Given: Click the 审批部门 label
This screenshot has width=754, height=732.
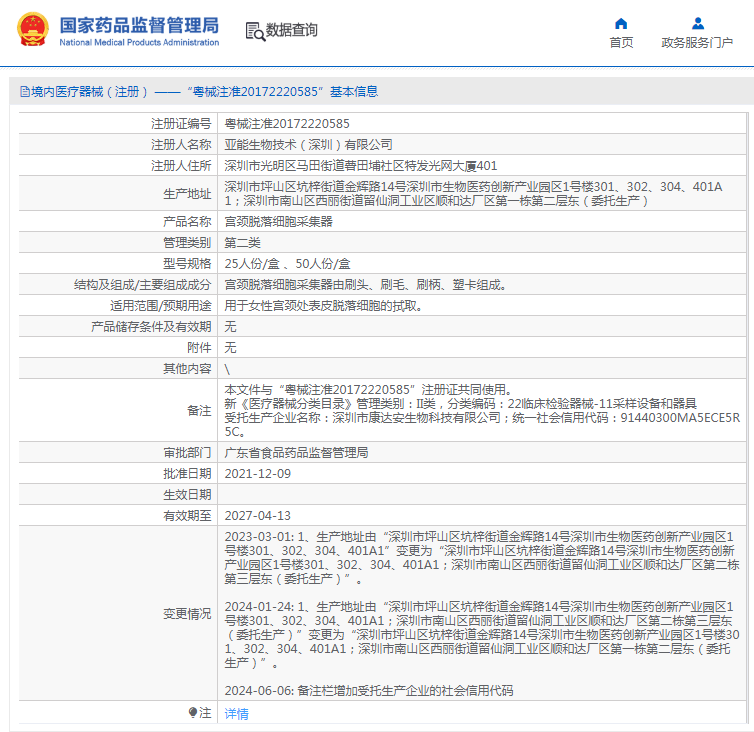Looking at the screenshot, I should tap(187, 453).
